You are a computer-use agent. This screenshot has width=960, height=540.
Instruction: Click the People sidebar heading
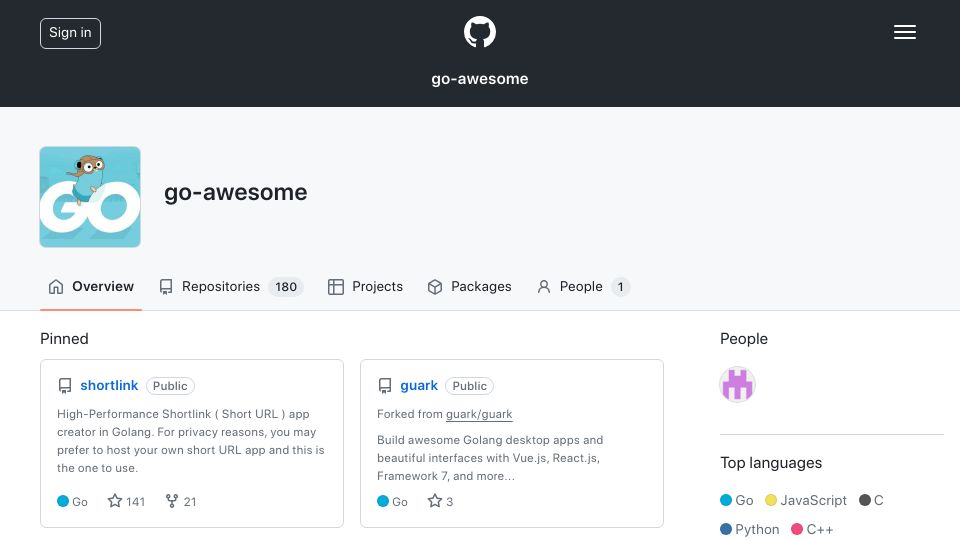pos(744,339)
